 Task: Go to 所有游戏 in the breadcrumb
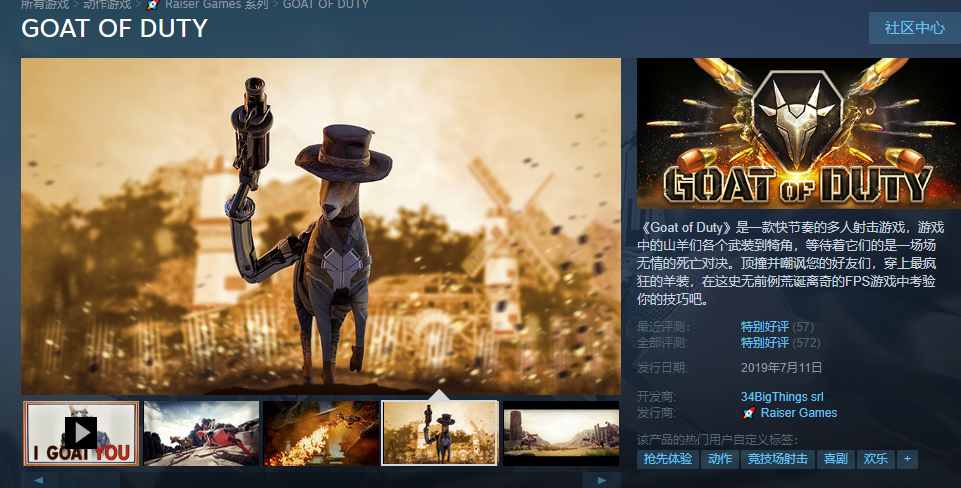[45, 5]
